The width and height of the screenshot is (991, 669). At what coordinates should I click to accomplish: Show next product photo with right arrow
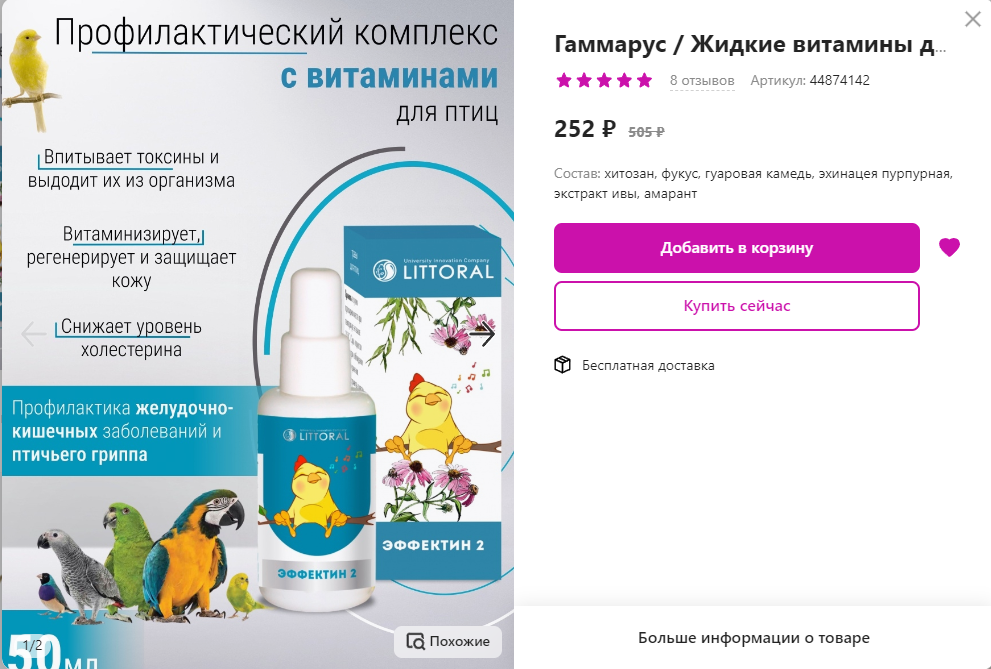(x=482, y=334)
